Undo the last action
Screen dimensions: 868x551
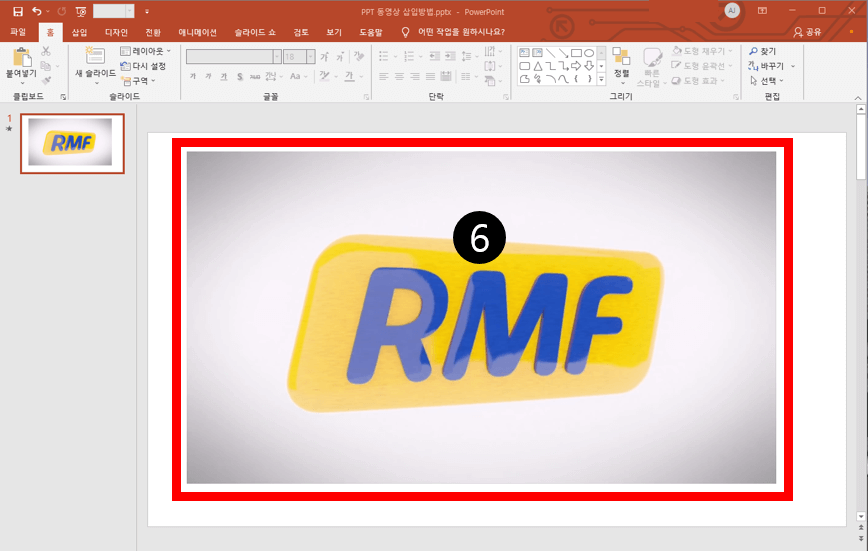pyautogui.click(x=37, y=11)
